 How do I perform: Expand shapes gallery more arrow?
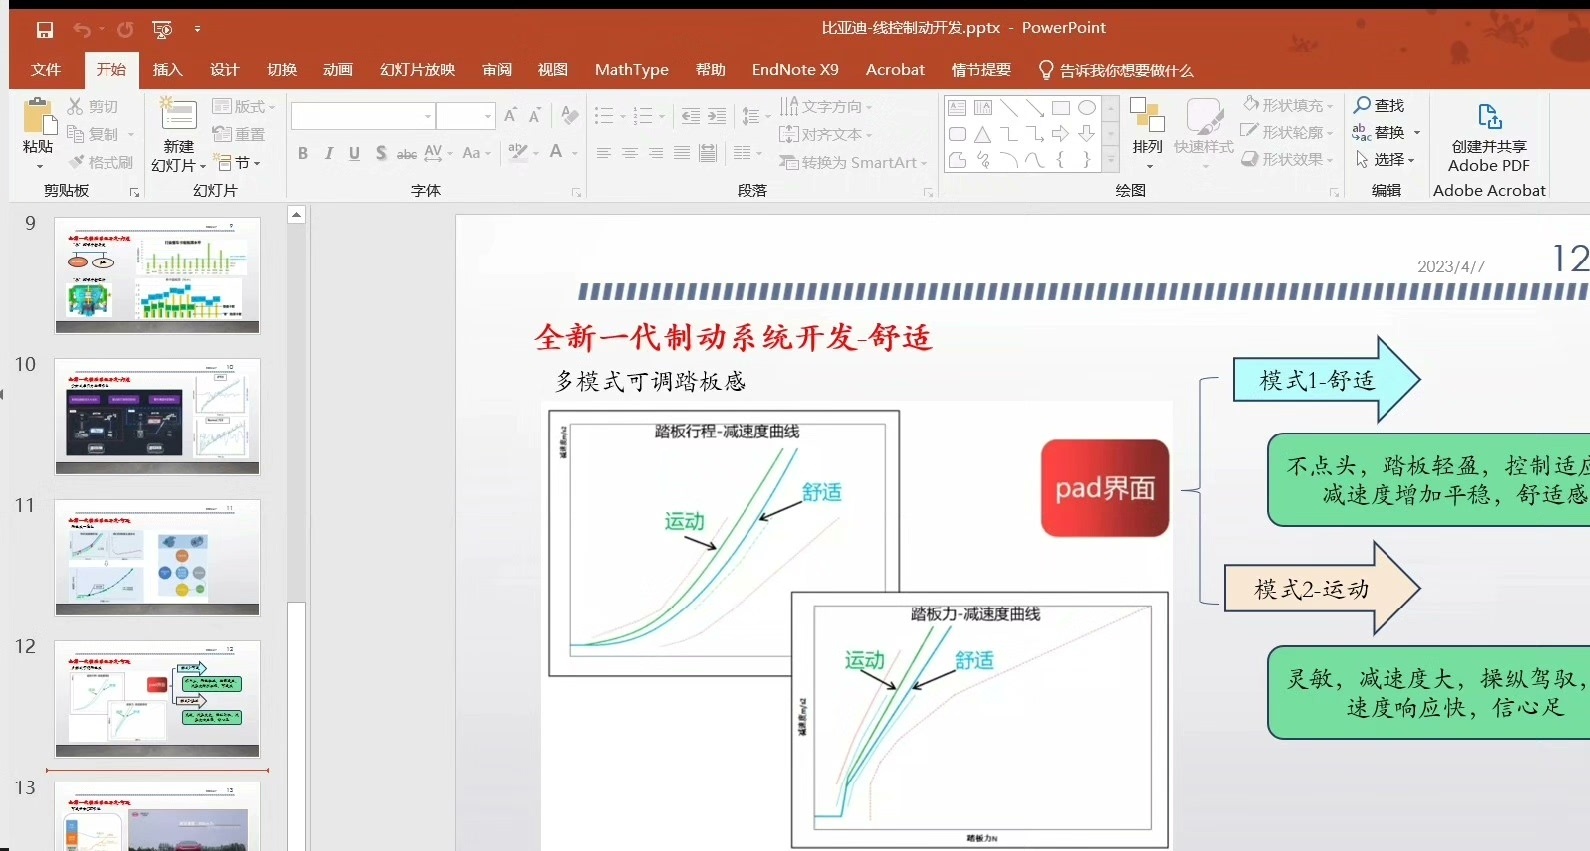[1110, 159]
